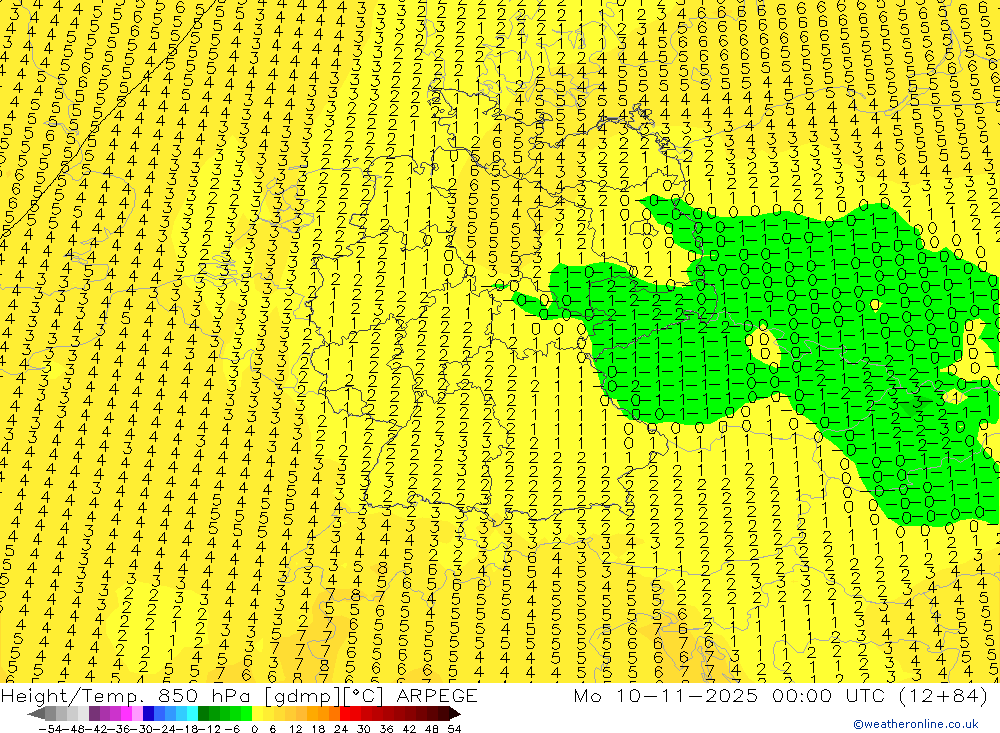Click the bright green legend swatch
Image resolution: width=1000 pixels, height=733 pixels.
(246, 713)
